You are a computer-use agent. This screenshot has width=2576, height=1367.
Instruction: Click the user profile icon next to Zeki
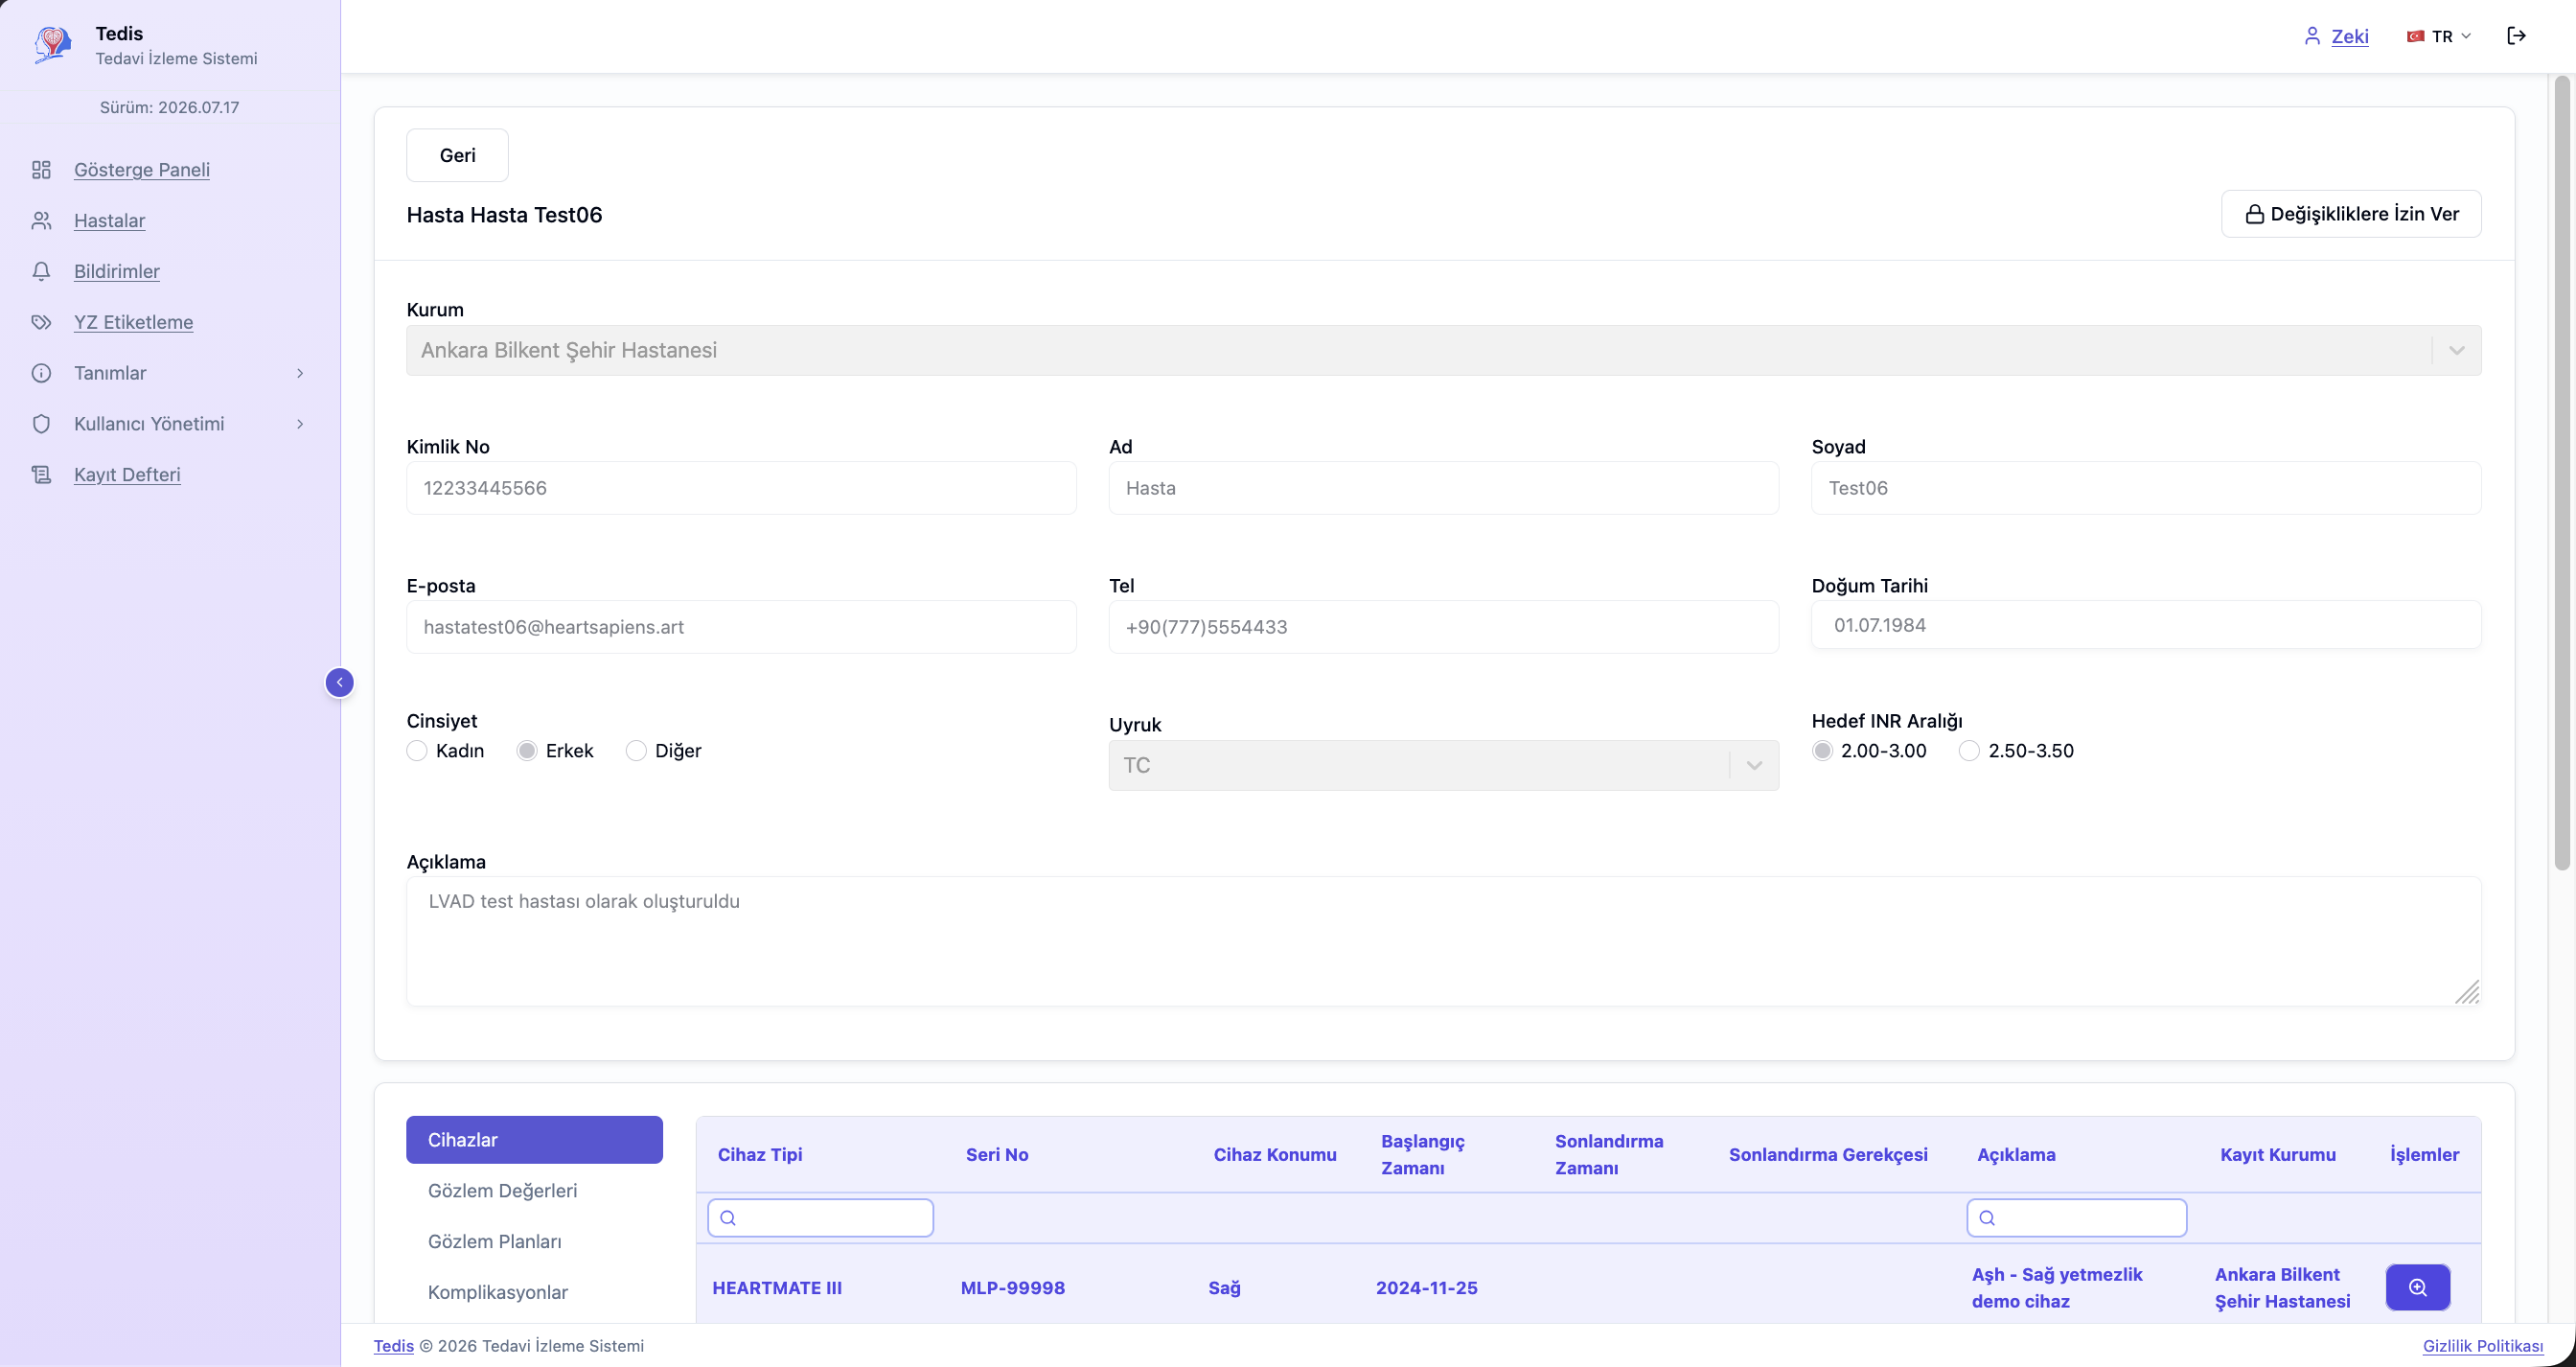[x=2312, y=36]
